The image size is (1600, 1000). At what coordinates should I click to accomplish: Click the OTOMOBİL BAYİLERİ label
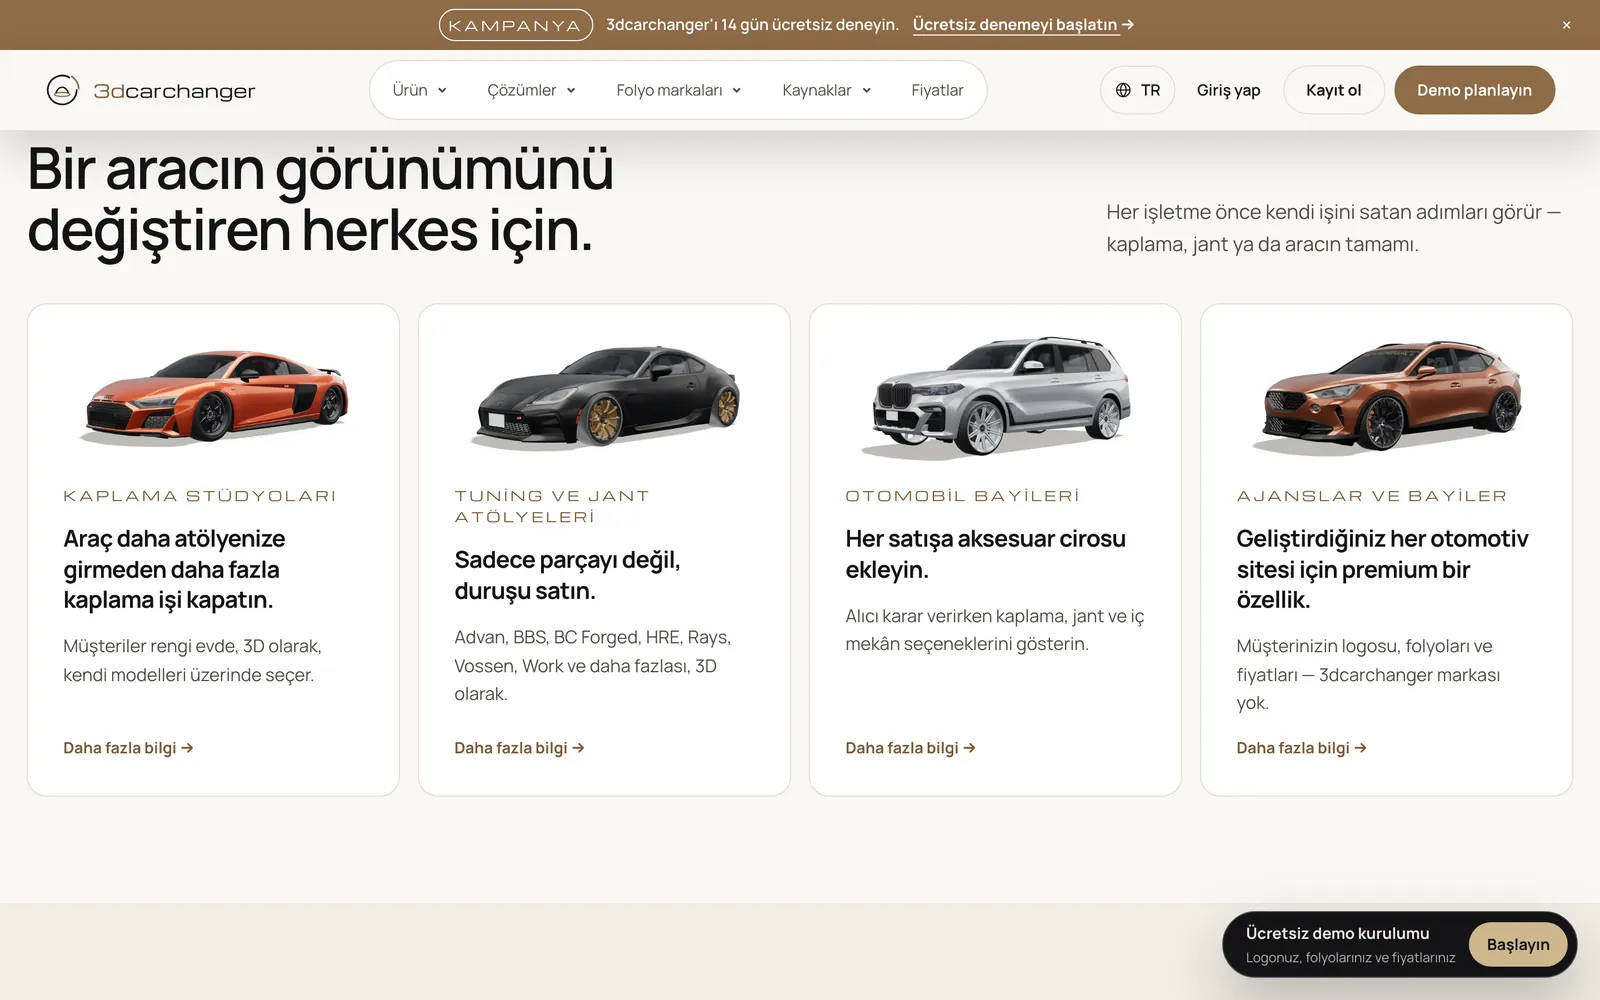(963, 496)
